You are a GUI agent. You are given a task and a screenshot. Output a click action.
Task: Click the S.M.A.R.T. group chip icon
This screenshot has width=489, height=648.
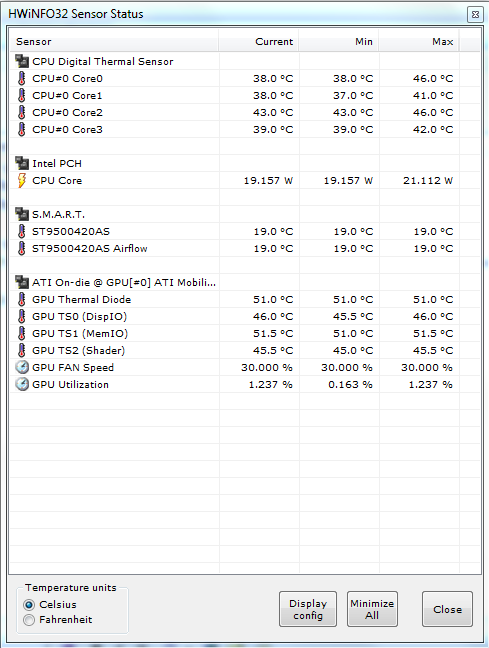click(22, 214)
